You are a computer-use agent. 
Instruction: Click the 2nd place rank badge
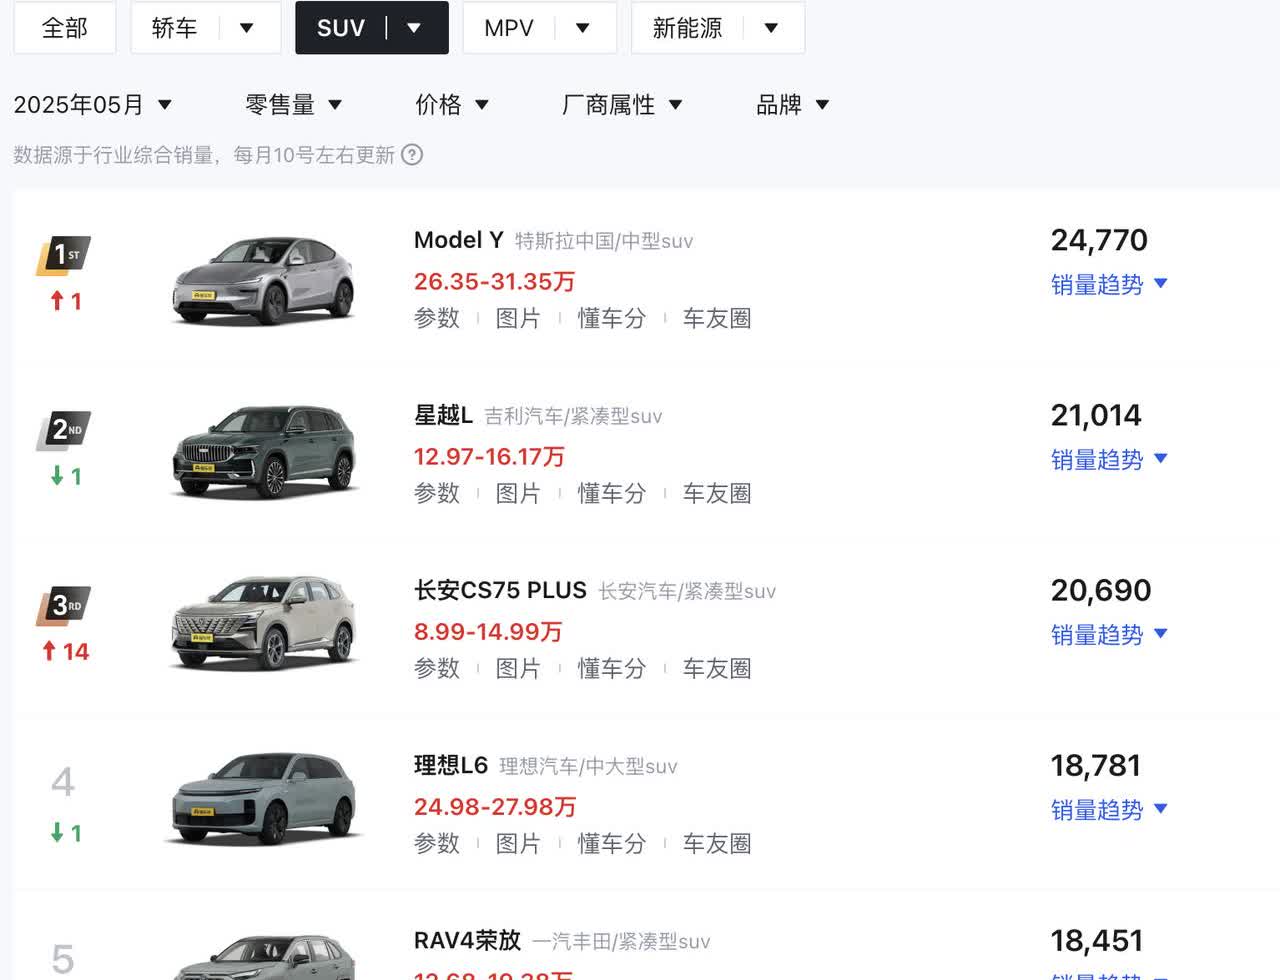click(x=64, y=430)
